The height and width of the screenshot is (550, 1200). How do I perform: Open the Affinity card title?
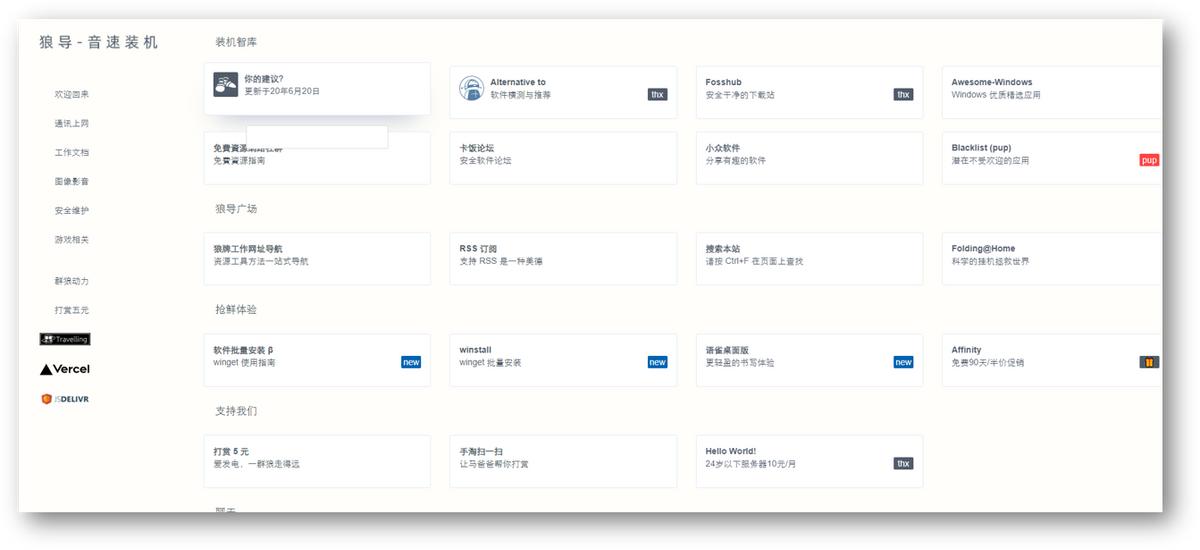tap(967, 350)
